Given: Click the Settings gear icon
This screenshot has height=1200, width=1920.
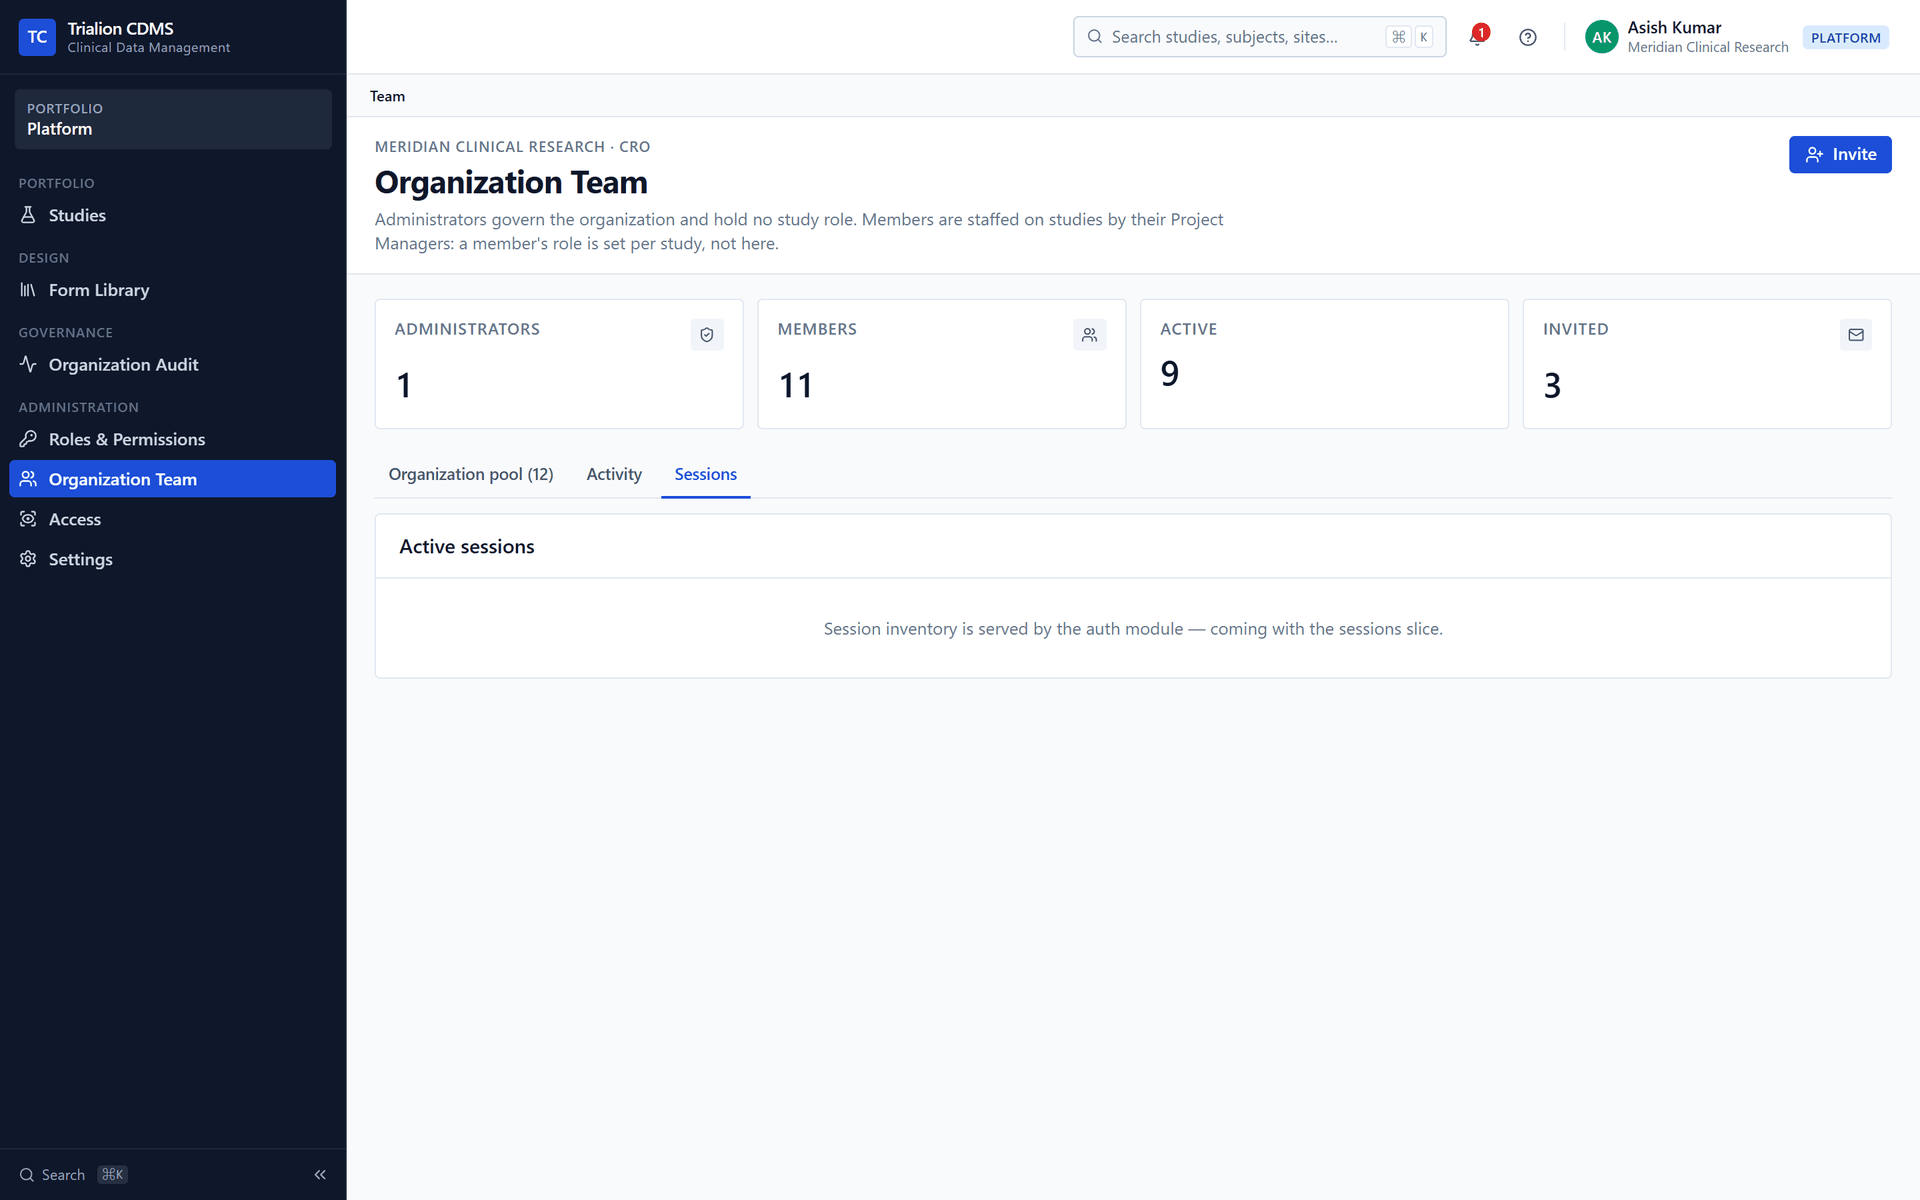Looking at the screenshot, I should click(x=28, y=559).
